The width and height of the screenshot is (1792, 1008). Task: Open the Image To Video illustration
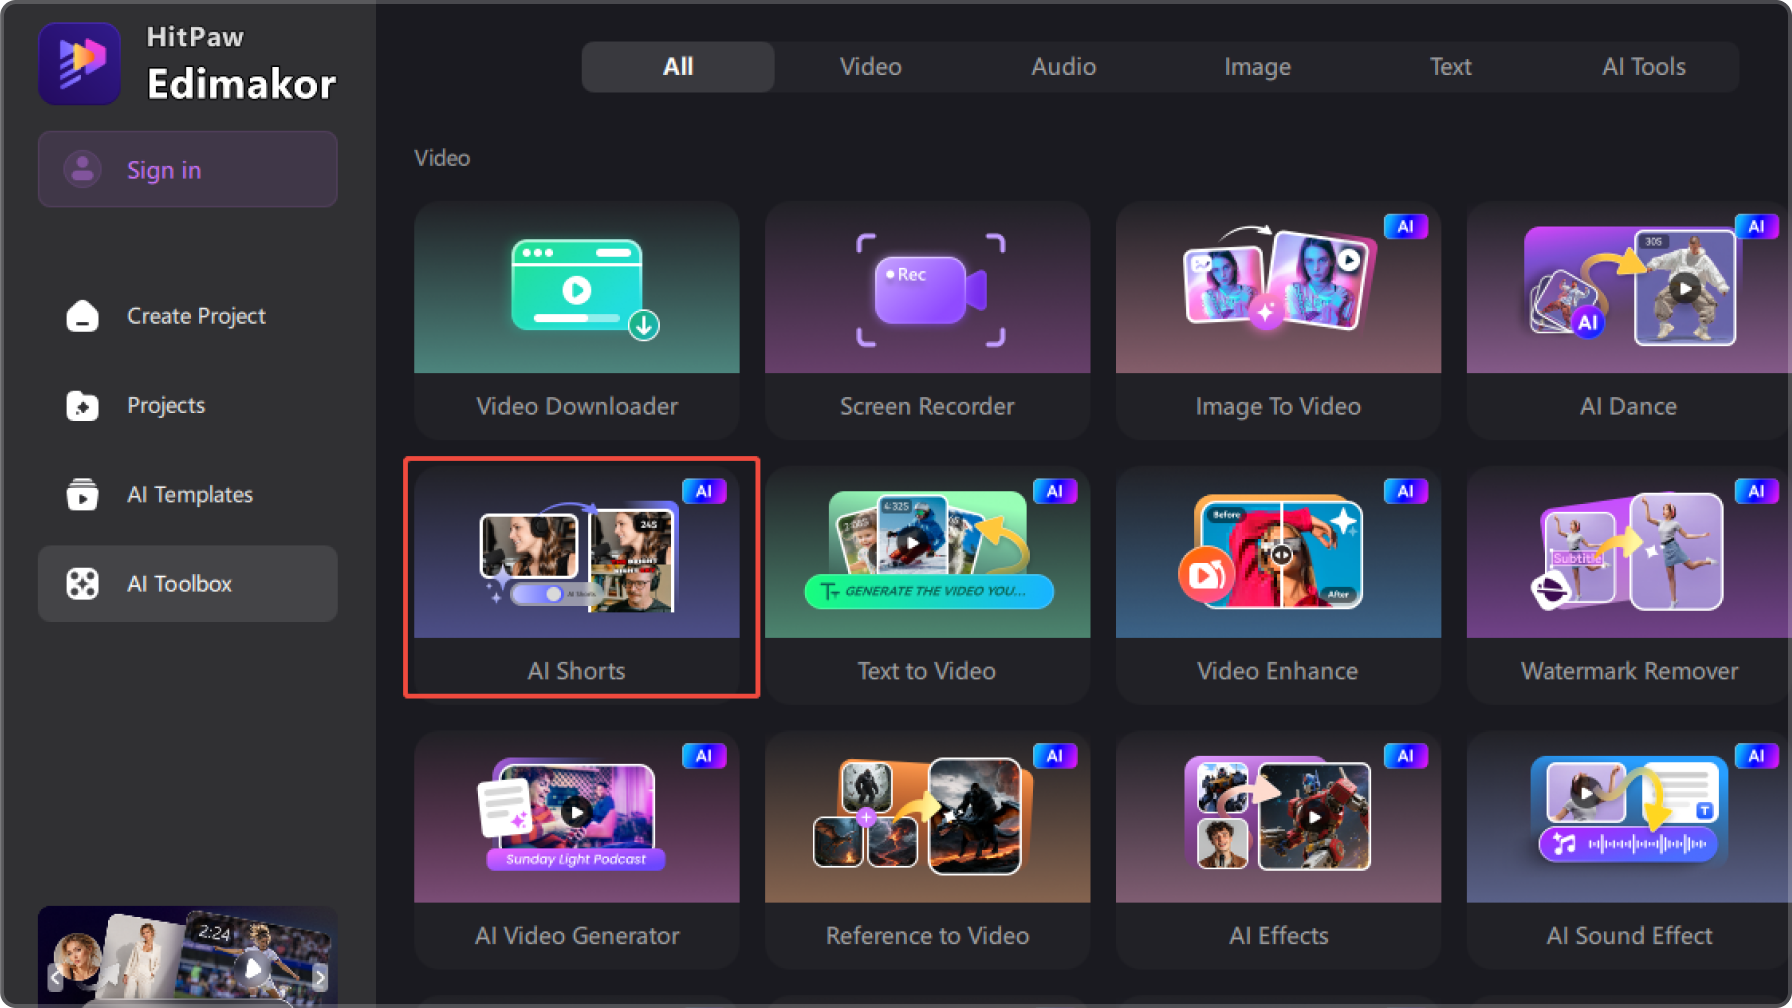[1279, 280]
